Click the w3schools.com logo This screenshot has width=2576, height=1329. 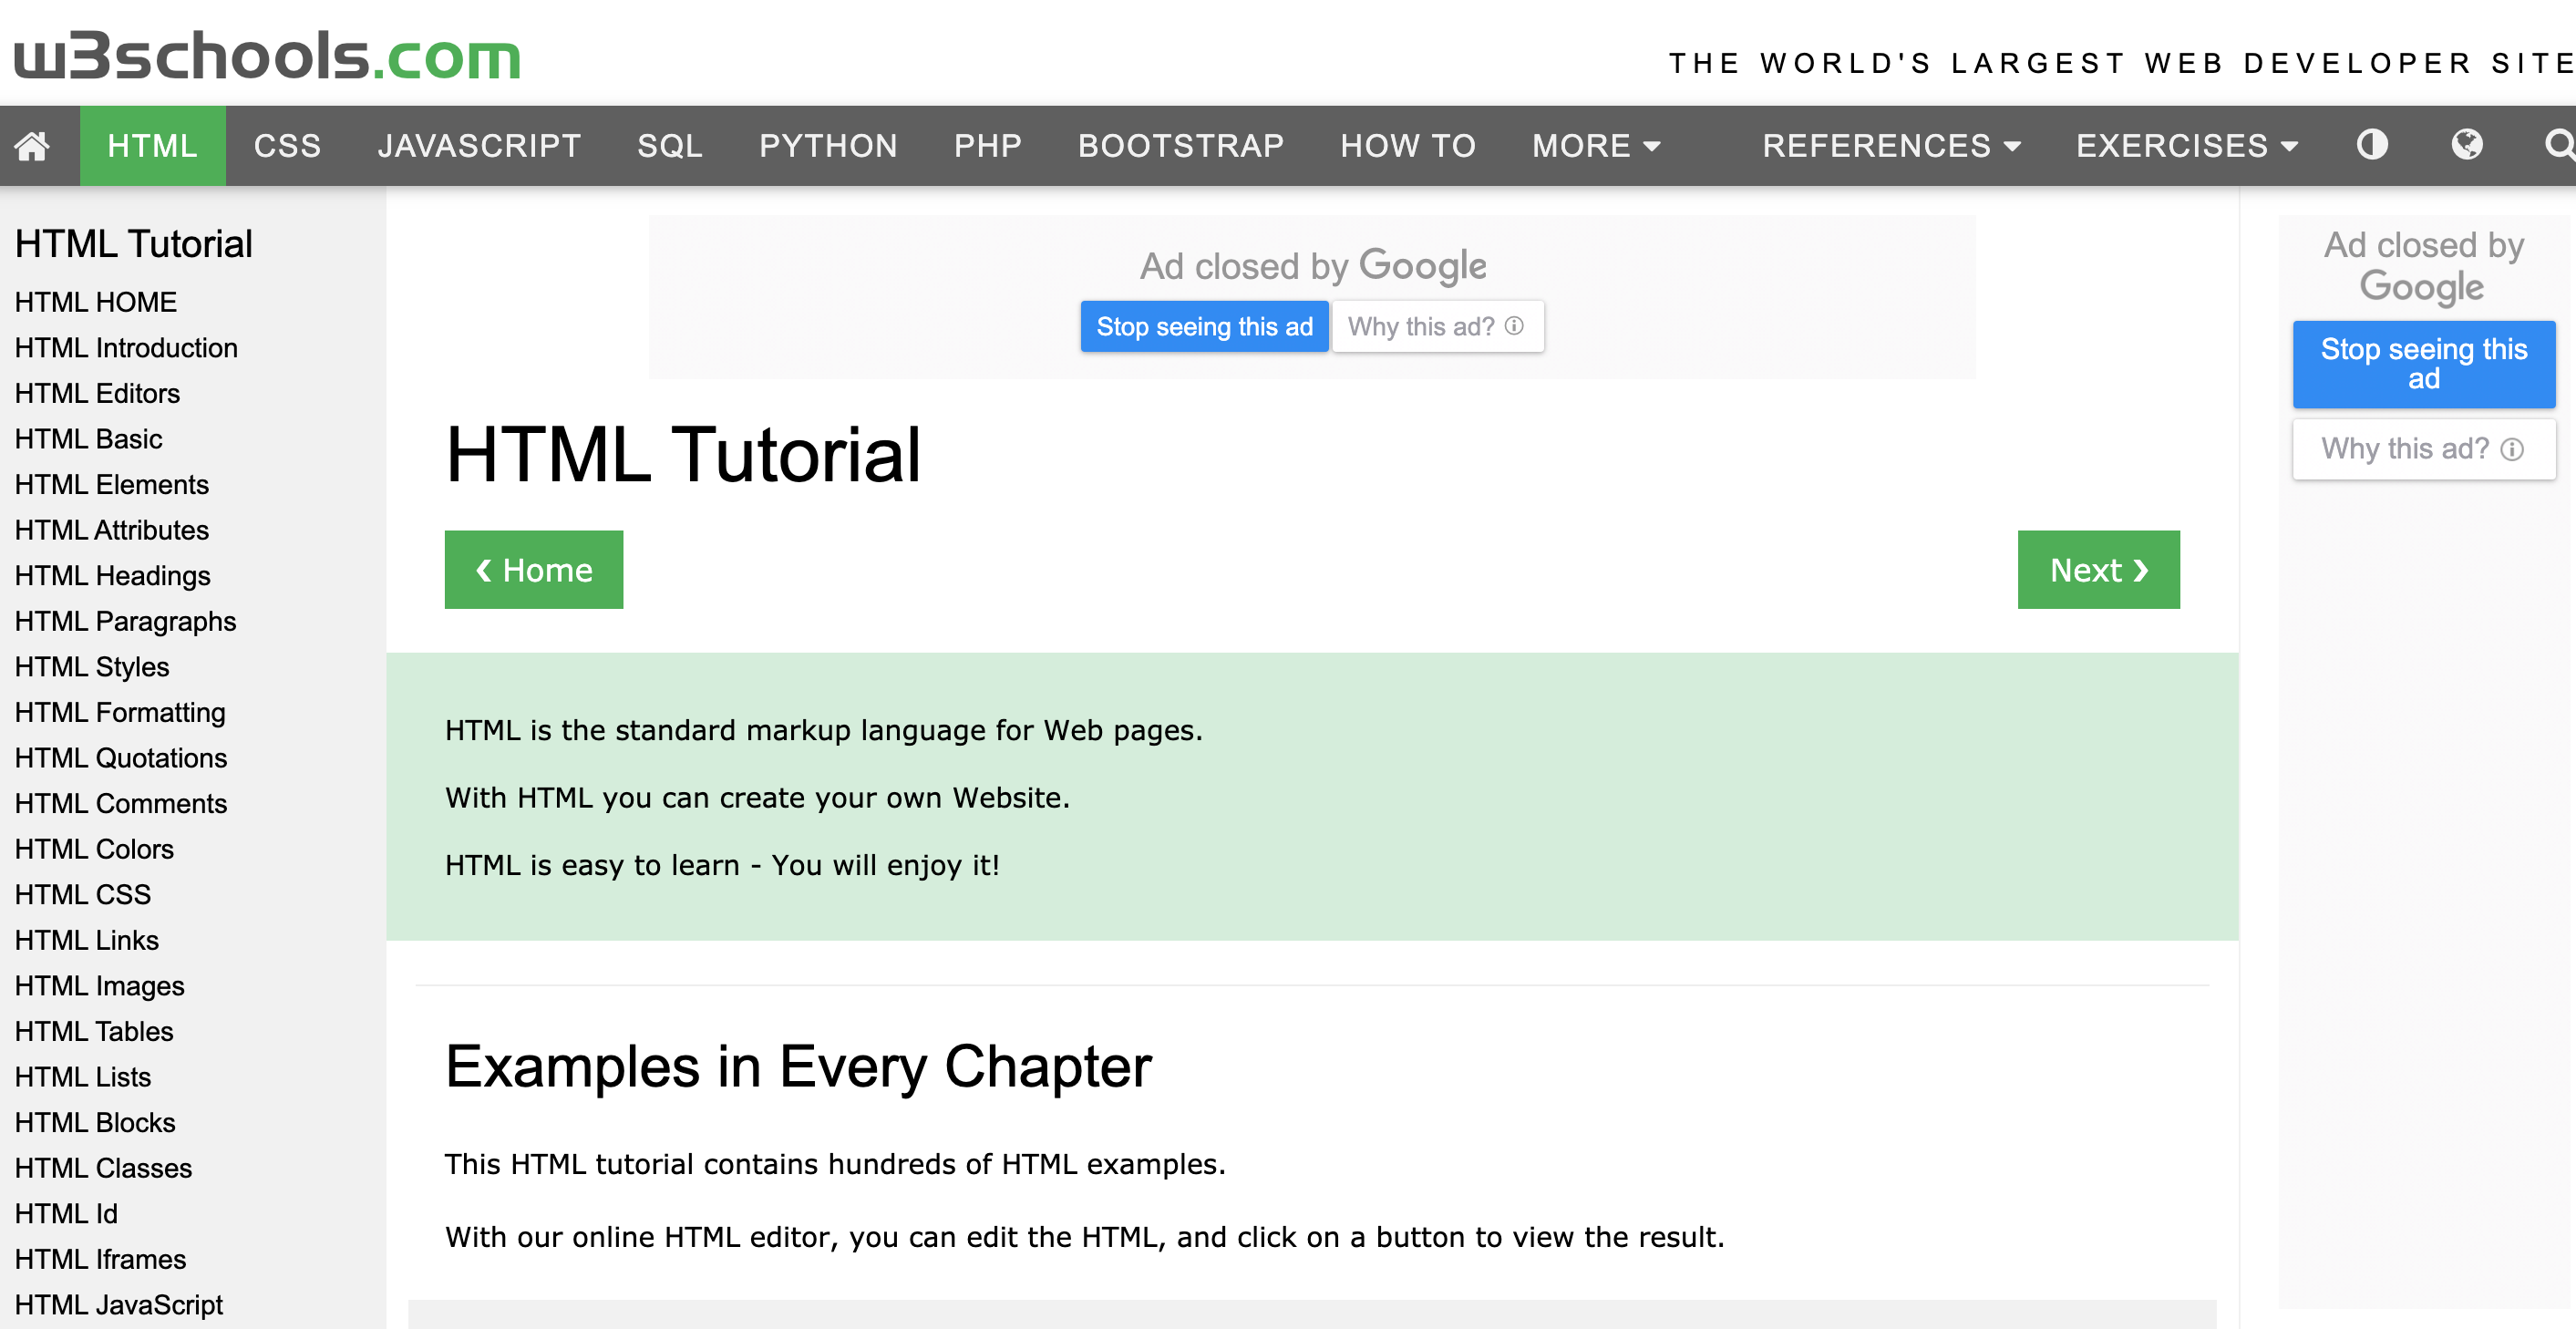click(x=267, y=54)
